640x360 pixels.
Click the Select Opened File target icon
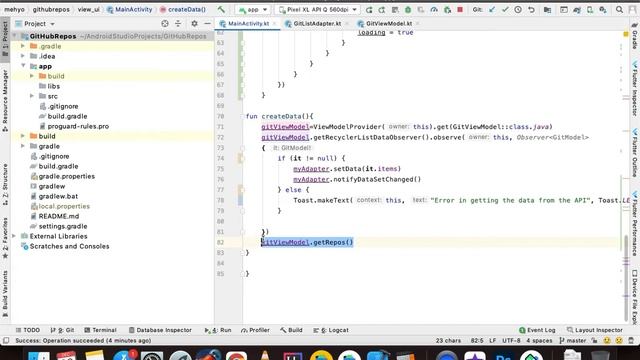(x=165, y=24)
